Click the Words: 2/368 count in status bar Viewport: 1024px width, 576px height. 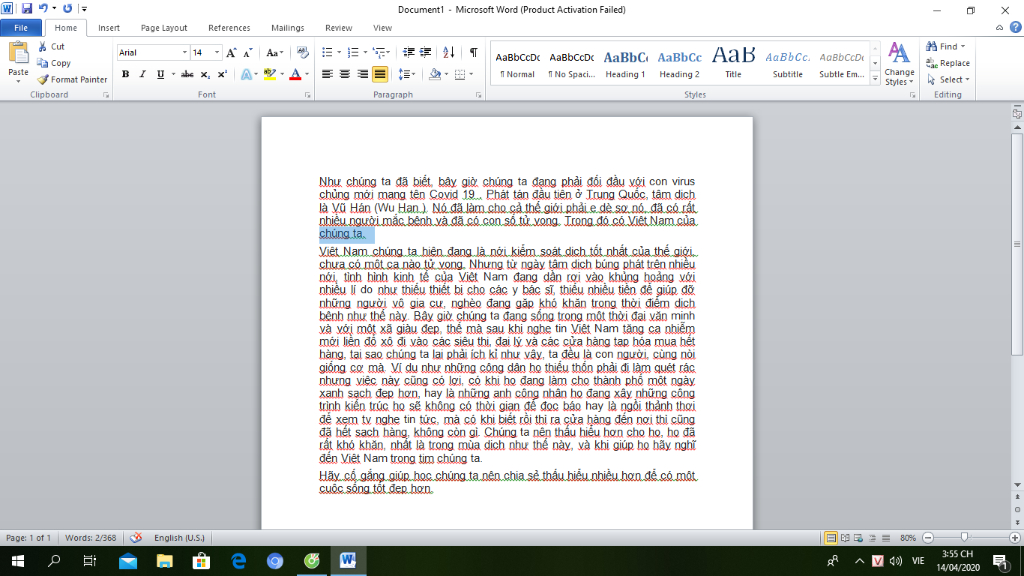pyautogui.click(x=90, y=538)
